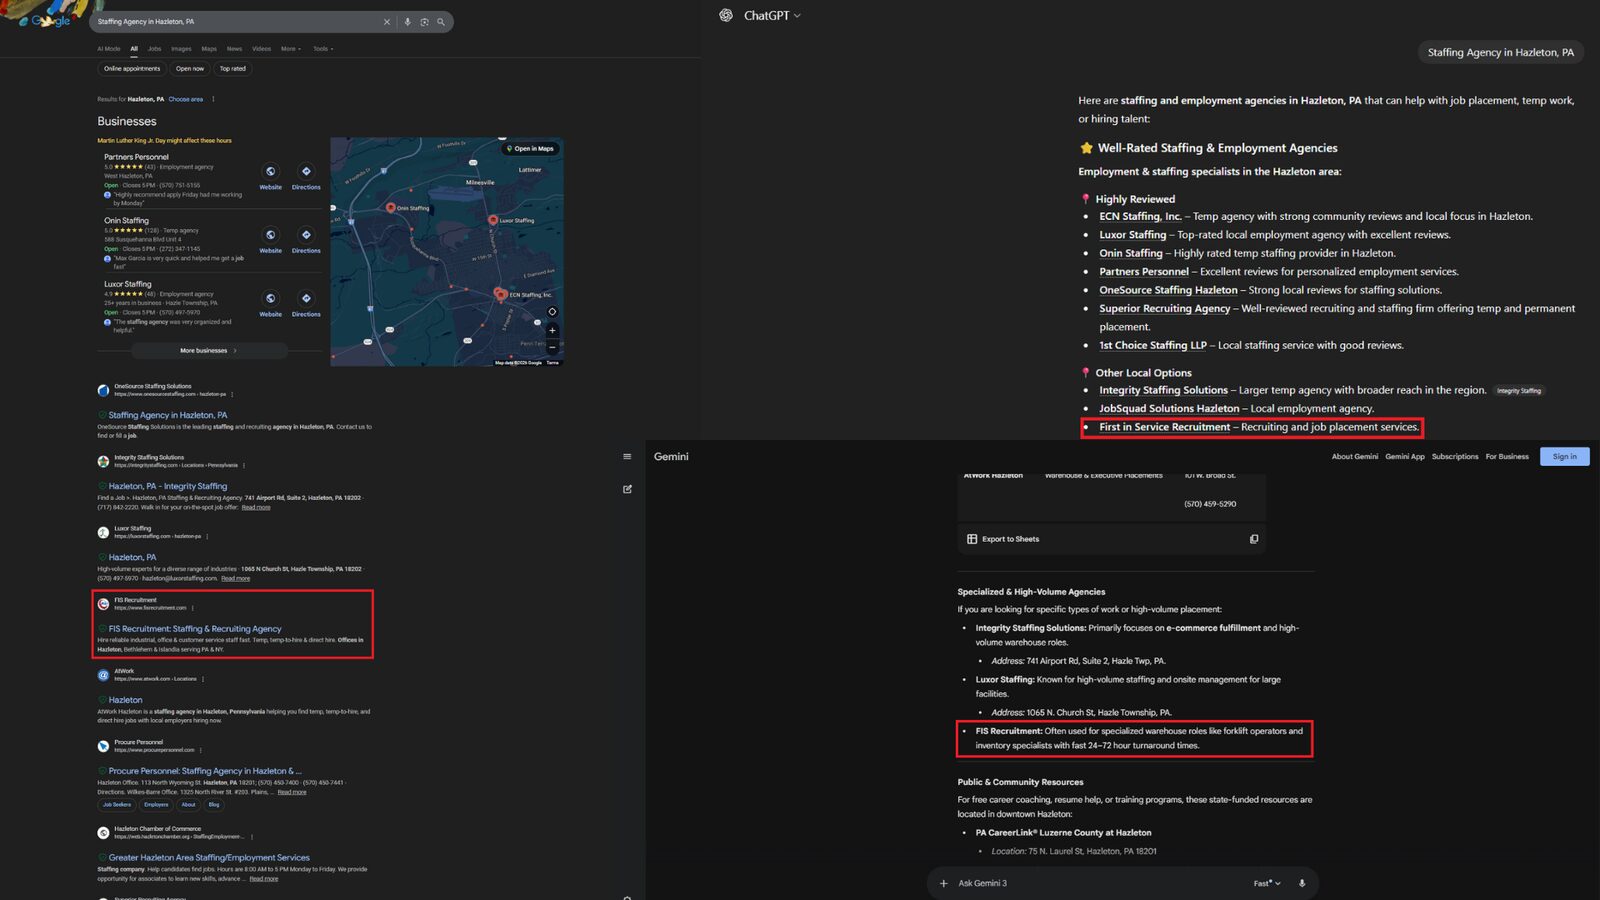Open the Procure Personnel result title
The height and width of the screenshot is (900, 1600).
[205, 771]
